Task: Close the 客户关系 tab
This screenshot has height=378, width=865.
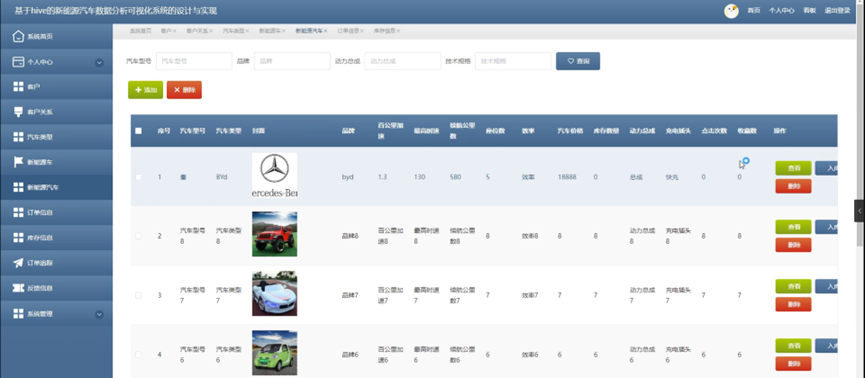Action: pyautogui.click(x=211, y=31)
